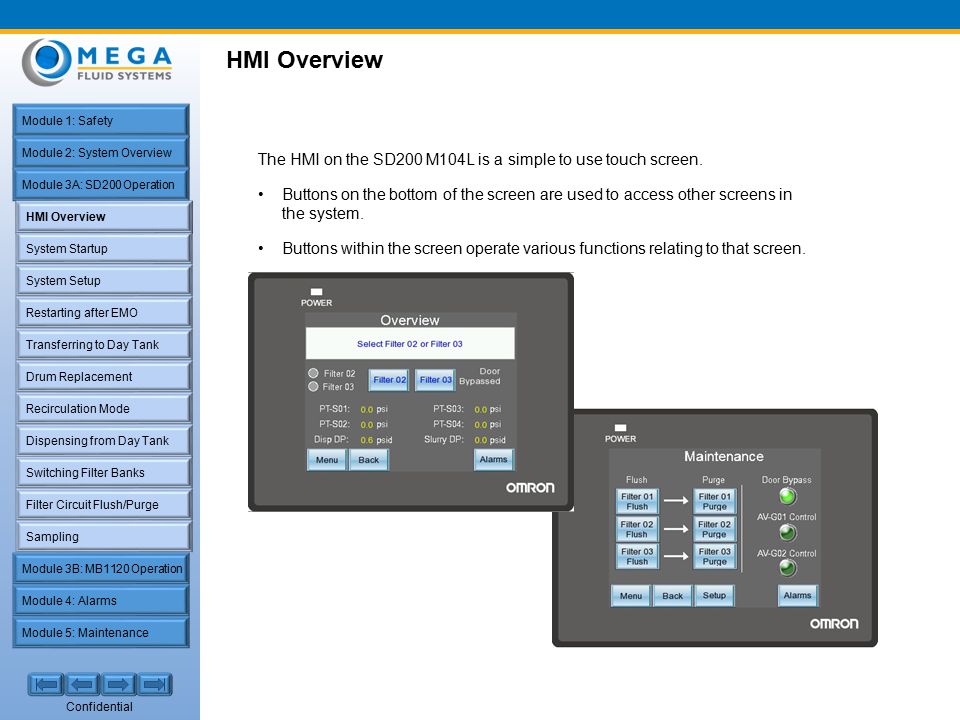This screenshot has width=960, height=720.
Task: Select the Filter 03 radio indicator
Action: click(x=313, y=386)
